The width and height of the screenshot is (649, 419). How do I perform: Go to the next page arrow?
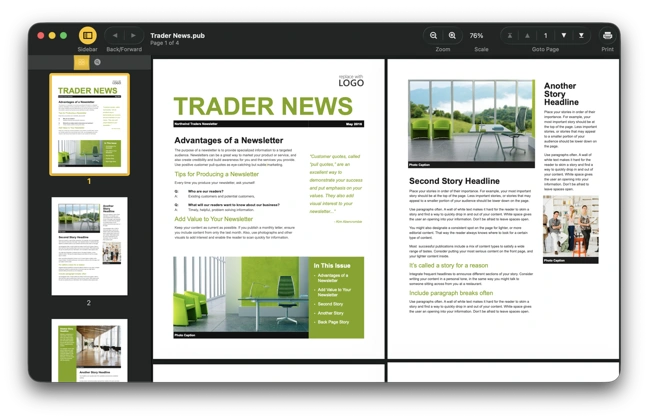click(564, 36)
